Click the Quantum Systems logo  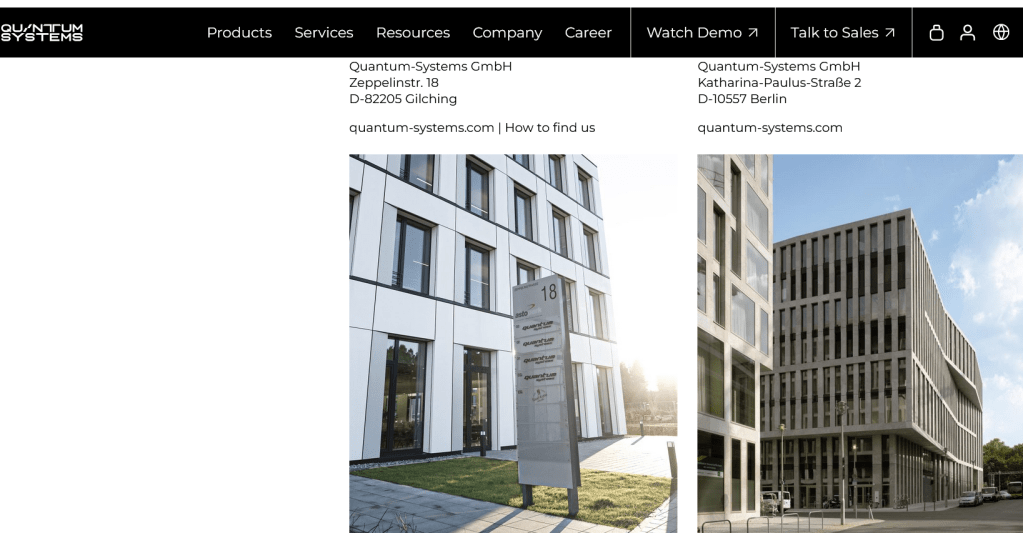pyautogui.click(x=42, y=33)
